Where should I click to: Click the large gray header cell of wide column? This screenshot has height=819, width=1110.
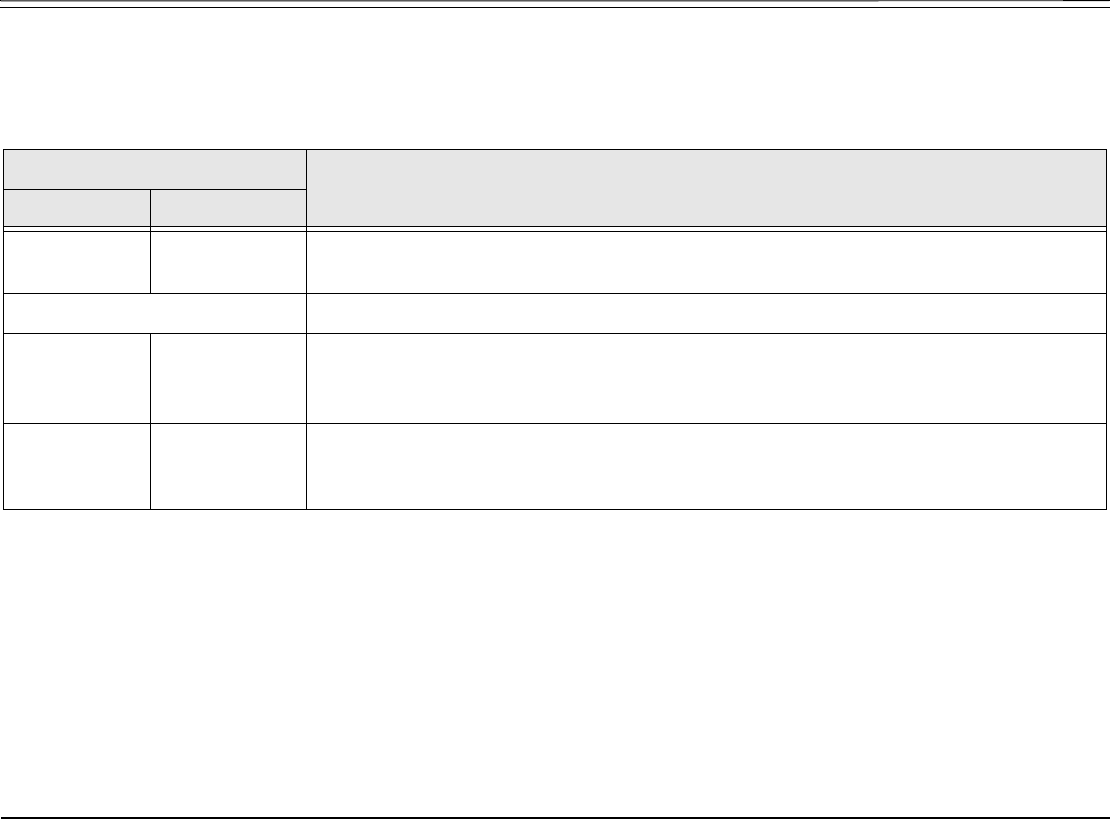[x=706, y=188]
